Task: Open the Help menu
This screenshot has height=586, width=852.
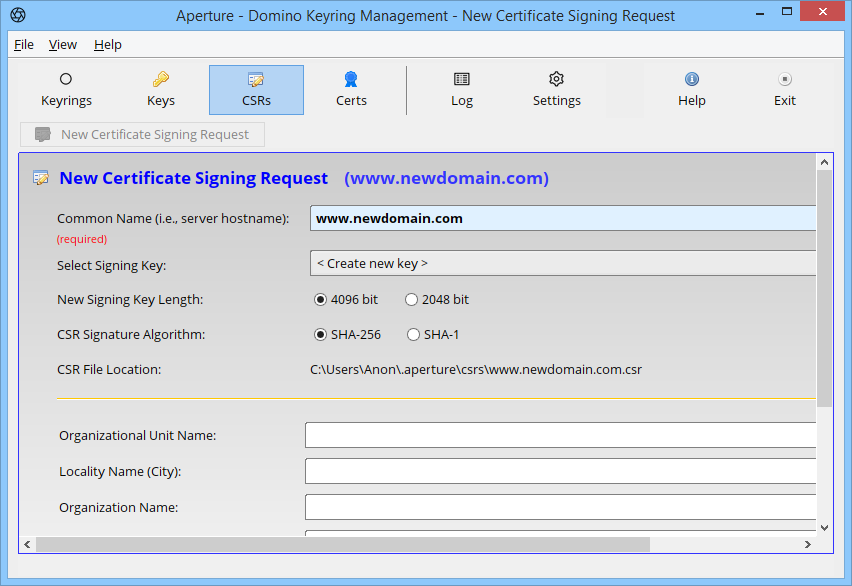Action: (108, 45)
